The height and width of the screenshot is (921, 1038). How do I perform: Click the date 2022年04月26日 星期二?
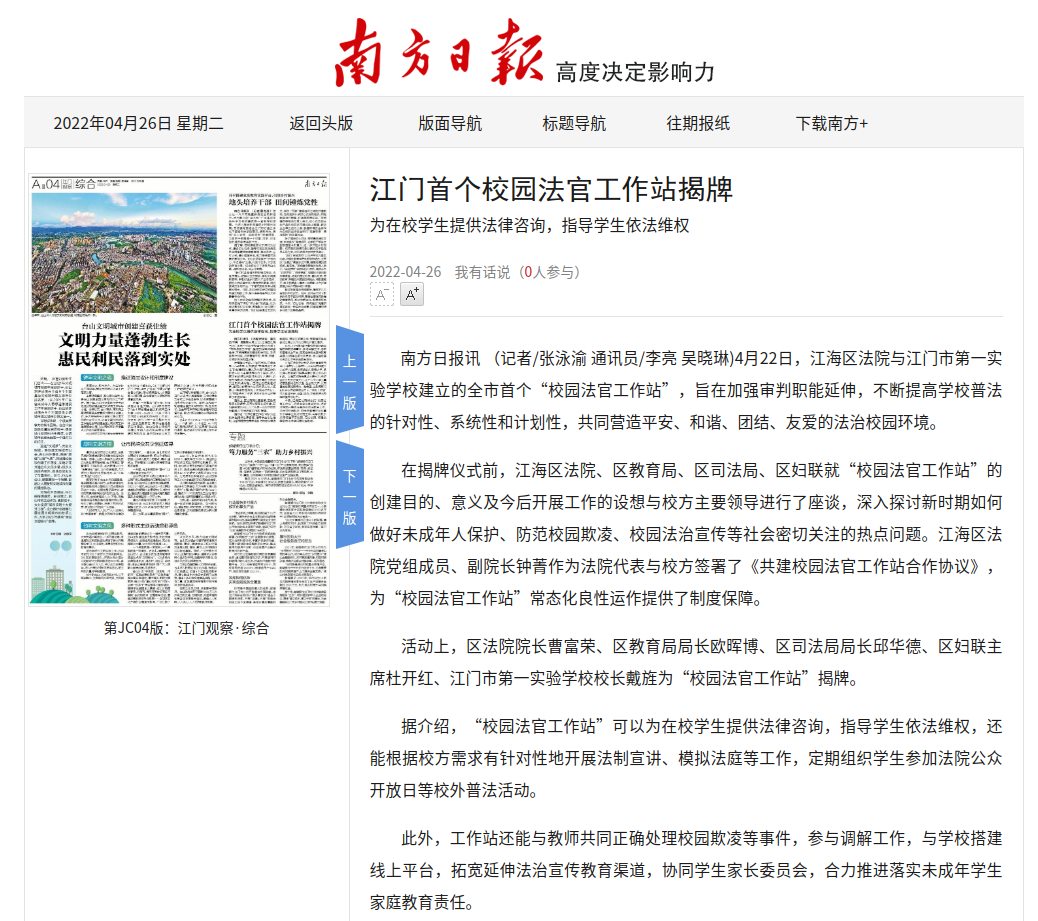pos(138,123)
